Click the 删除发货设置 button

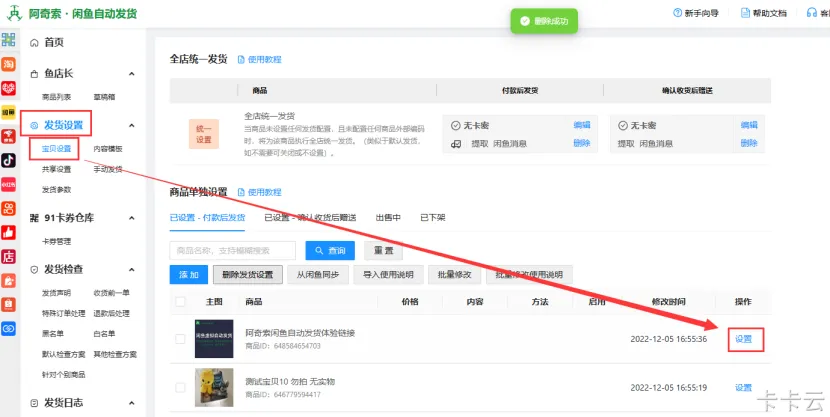point(248,275)
